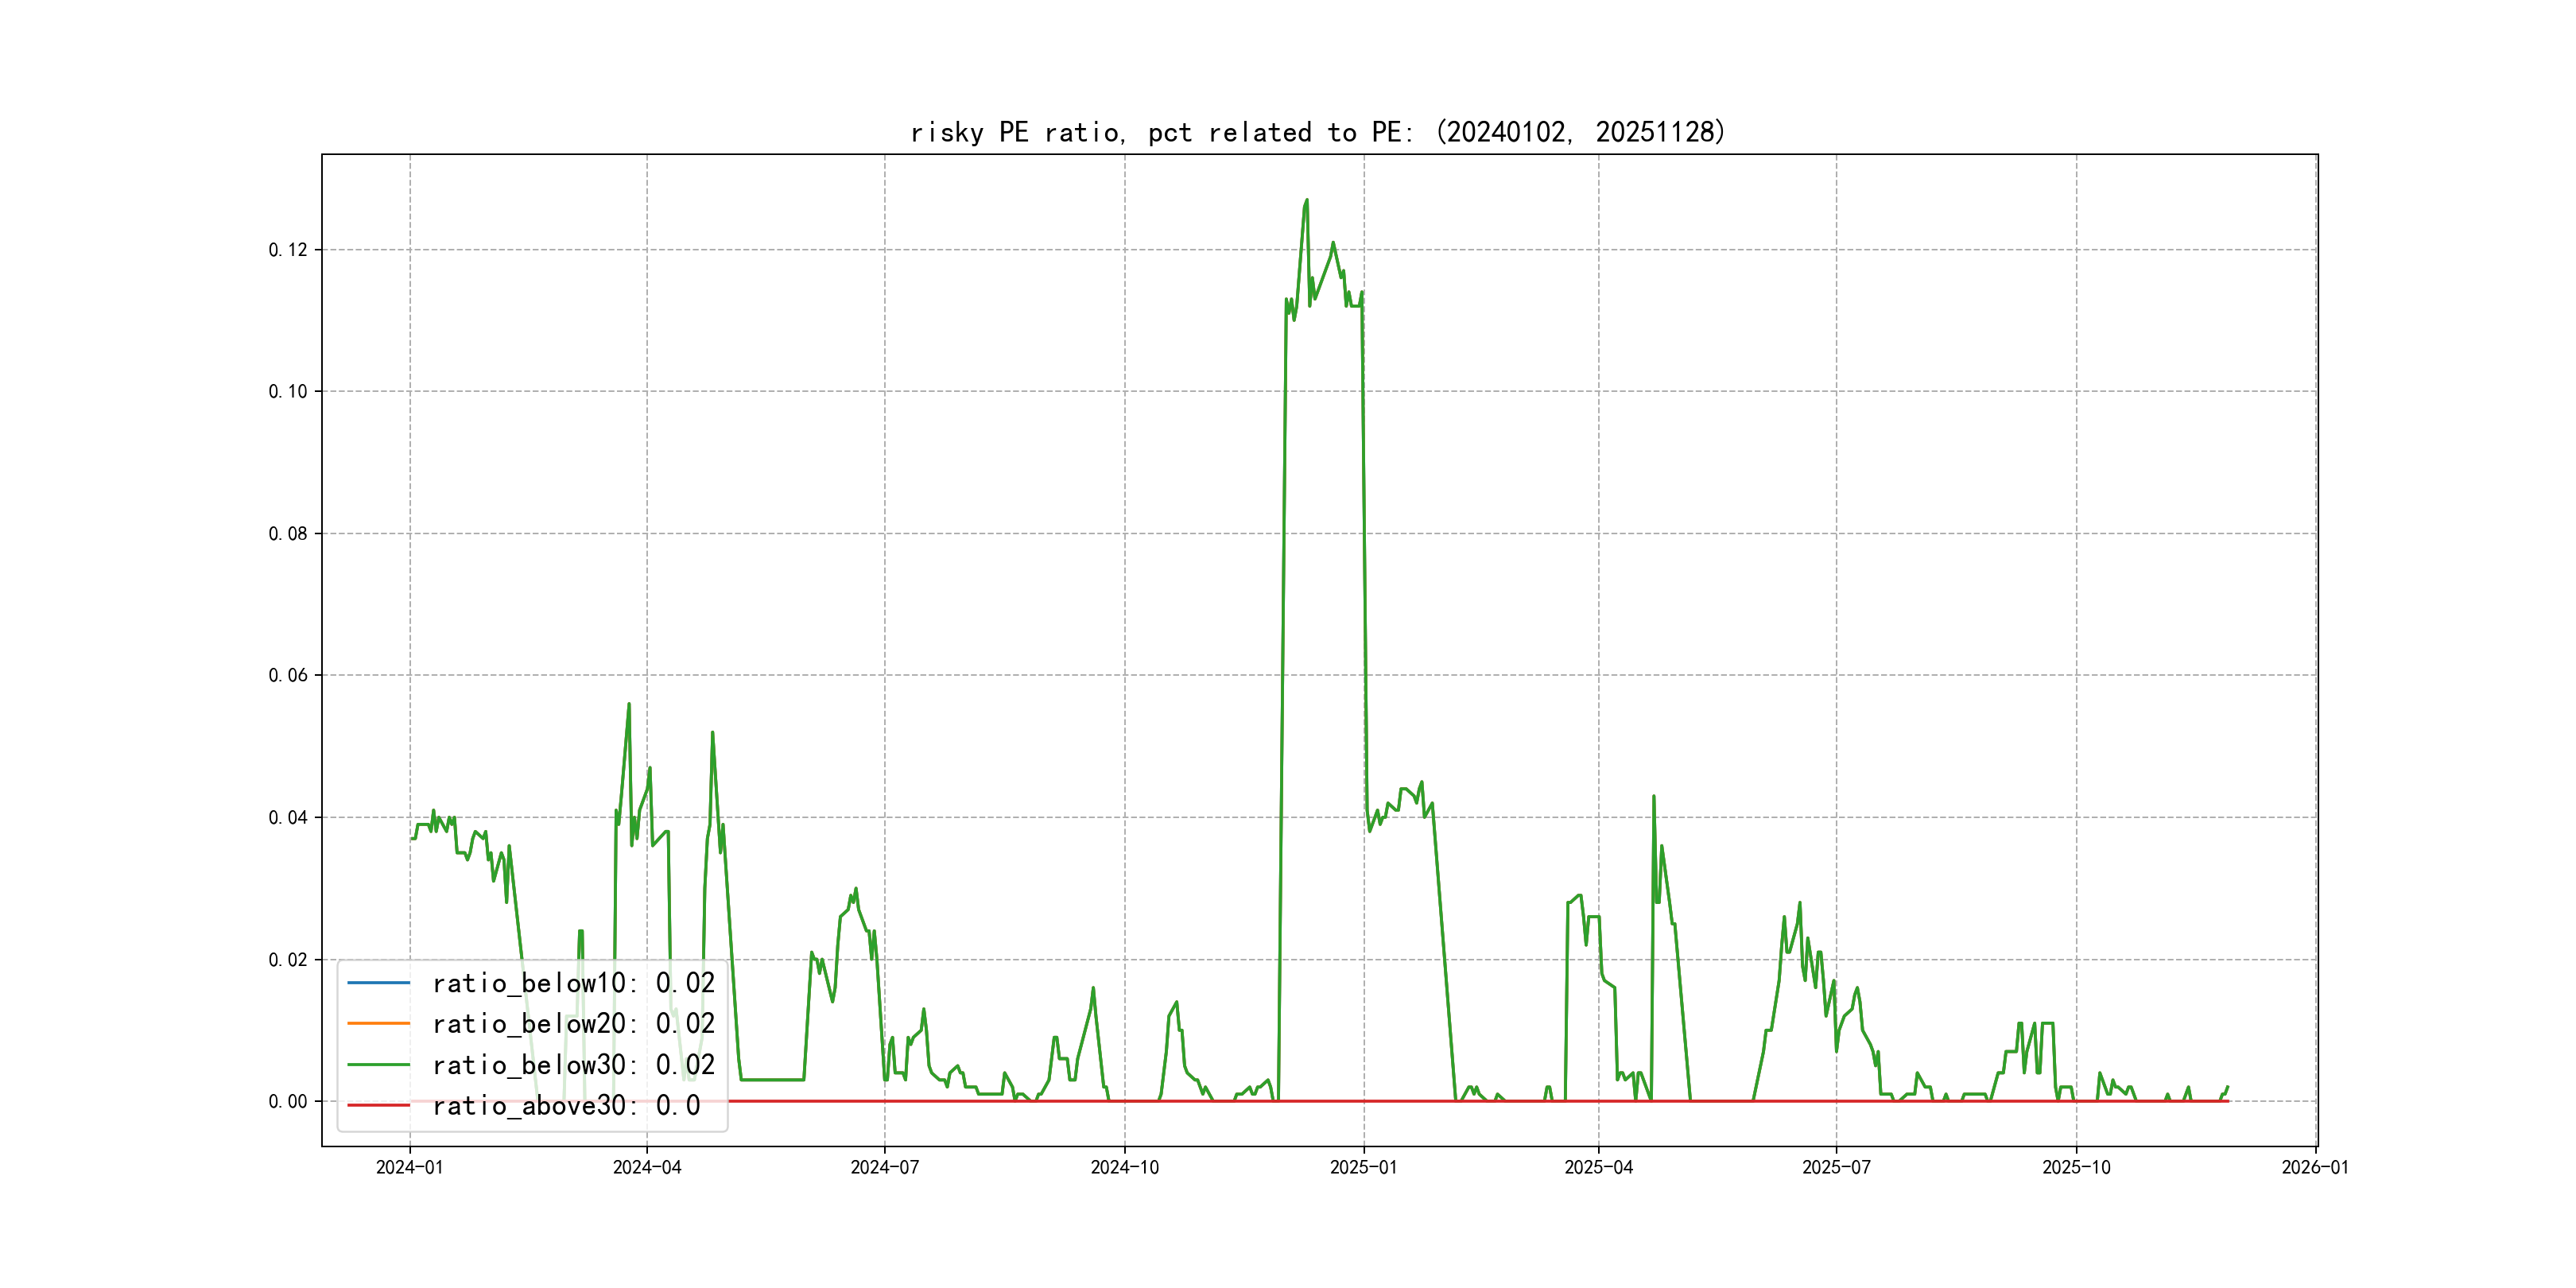The width and height of the screenshot is (2576, 1288).
Task: Click the 0.00 y-axis tick label
Action: 288,1101
